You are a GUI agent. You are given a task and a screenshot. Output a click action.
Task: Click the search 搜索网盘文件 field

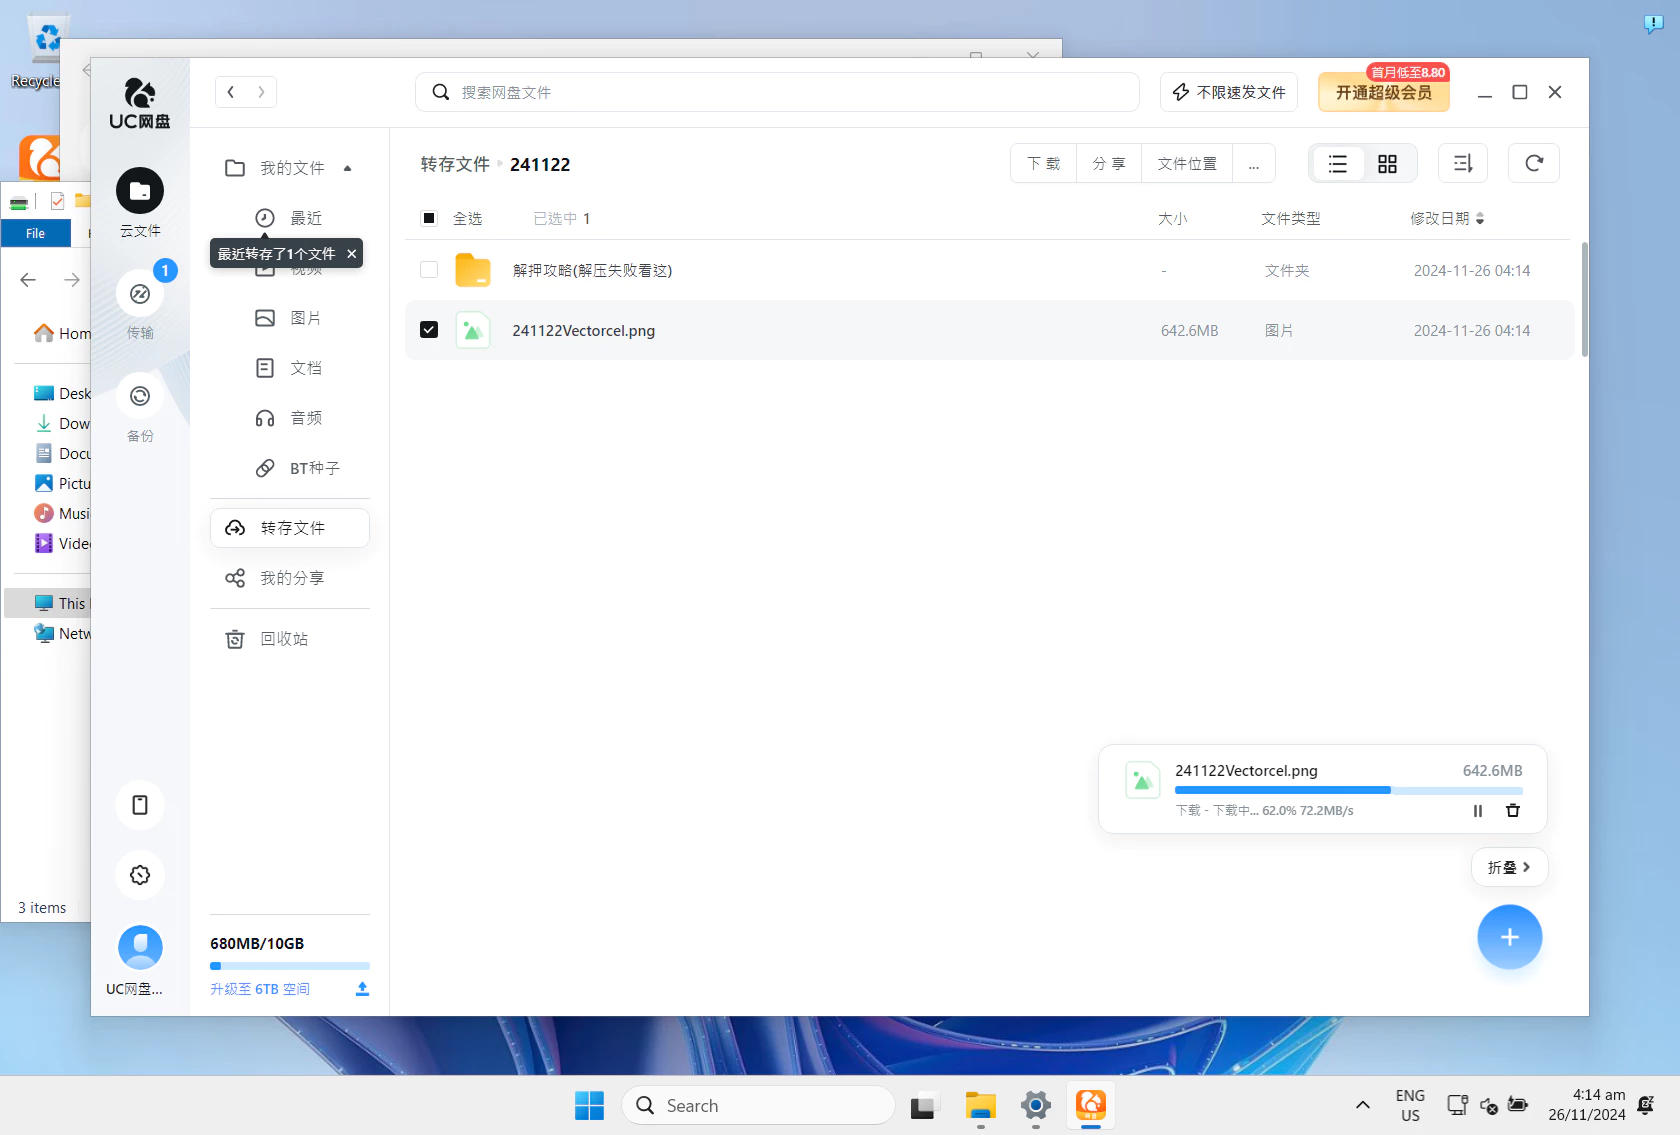point(777,92)
